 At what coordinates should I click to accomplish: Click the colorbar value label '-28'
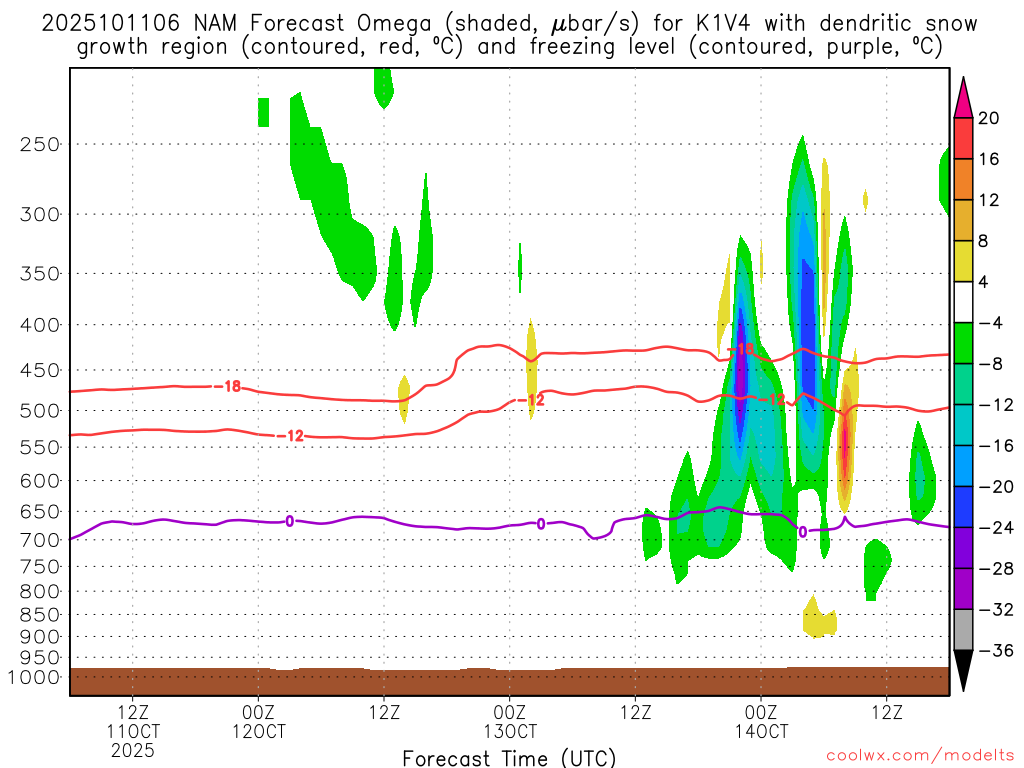tap(997, 569)
